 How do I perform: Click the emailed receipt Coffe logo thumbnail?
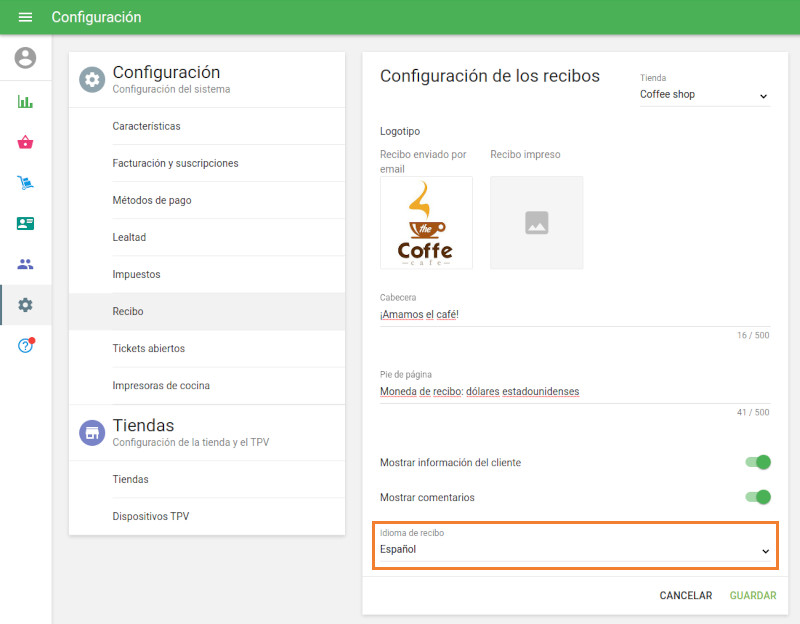[x=426, y=222]
